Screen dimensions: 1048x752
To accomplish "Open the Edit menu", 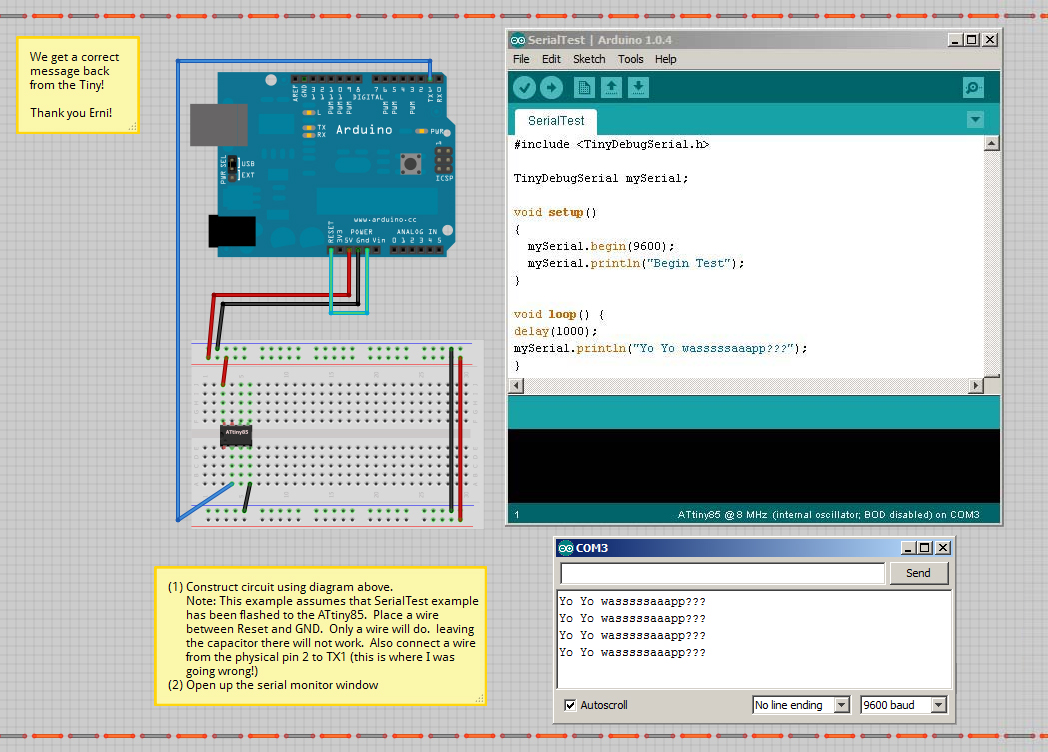I will (551, 59).
